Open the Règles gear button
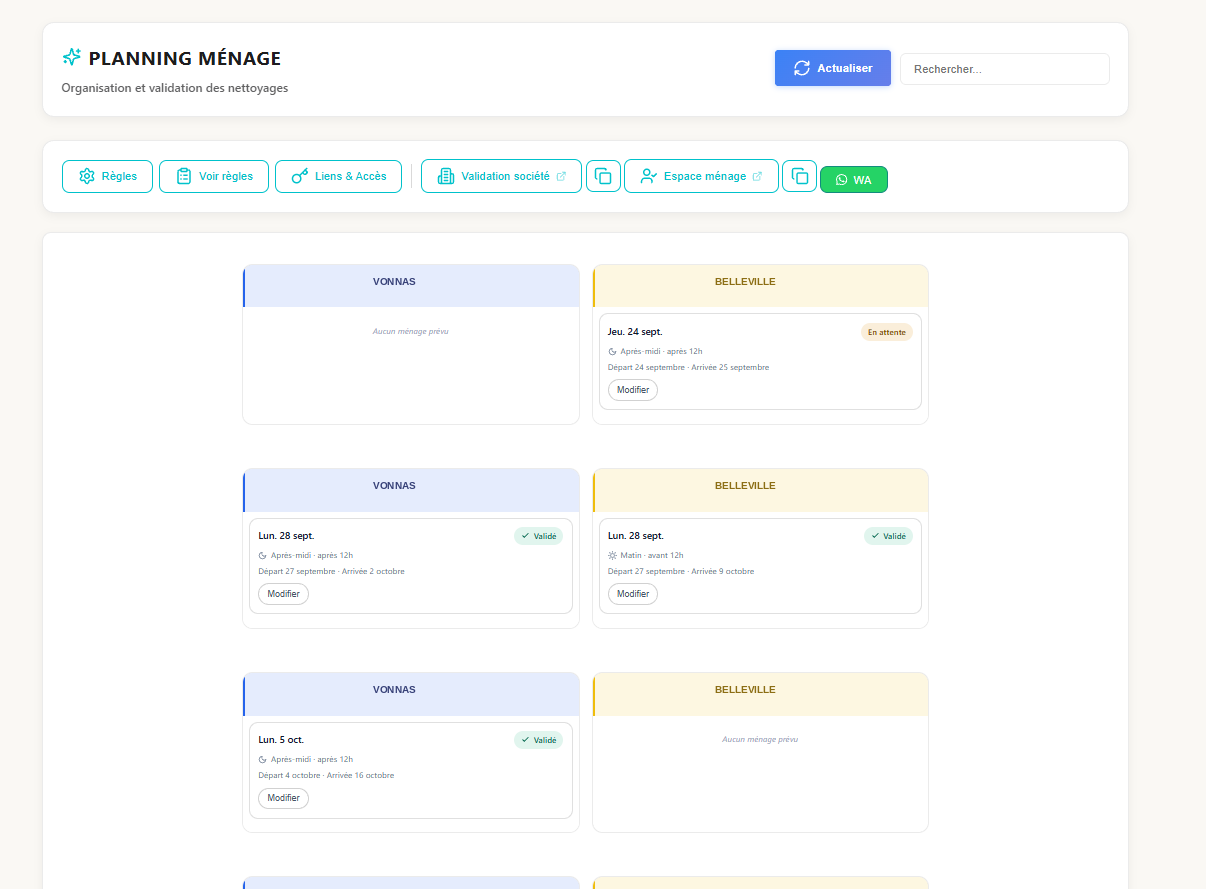This screenshot has height=889, width=1206. (x=108, y=176)
